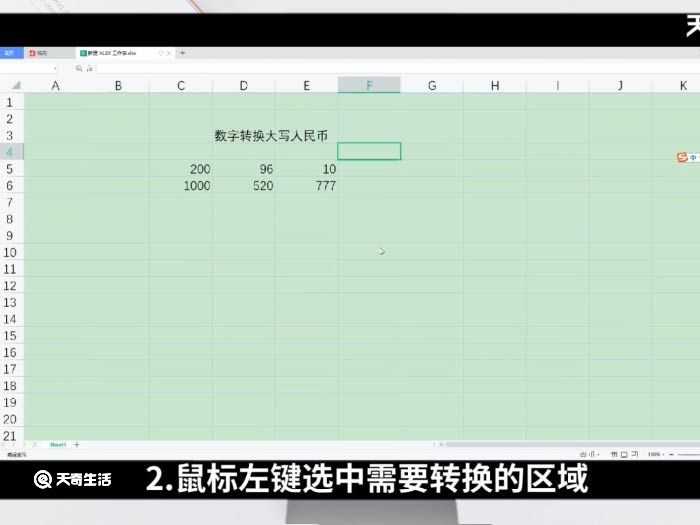Select the highlighted column F header
This screenshot has width=700, height=525.
[x=369, y=85]
